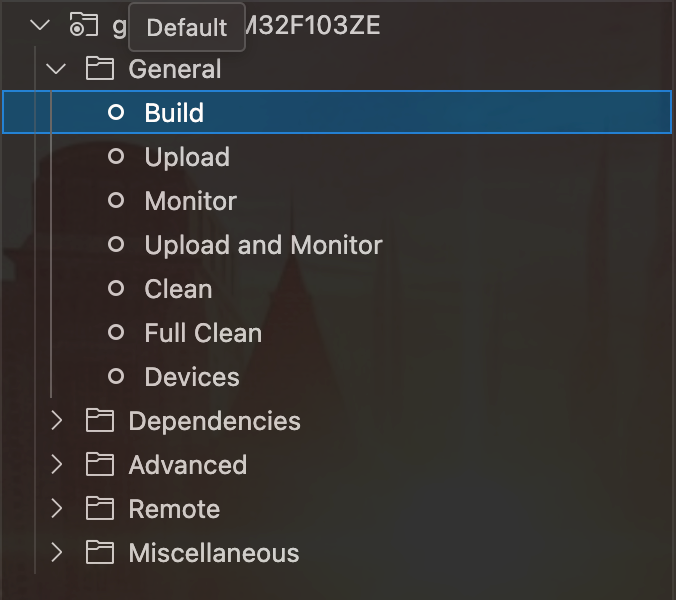Image resolution: width=676 pixels, height=600 pixels.
Task: Click the circle icon beside Monitor
Action: (116, 201)
